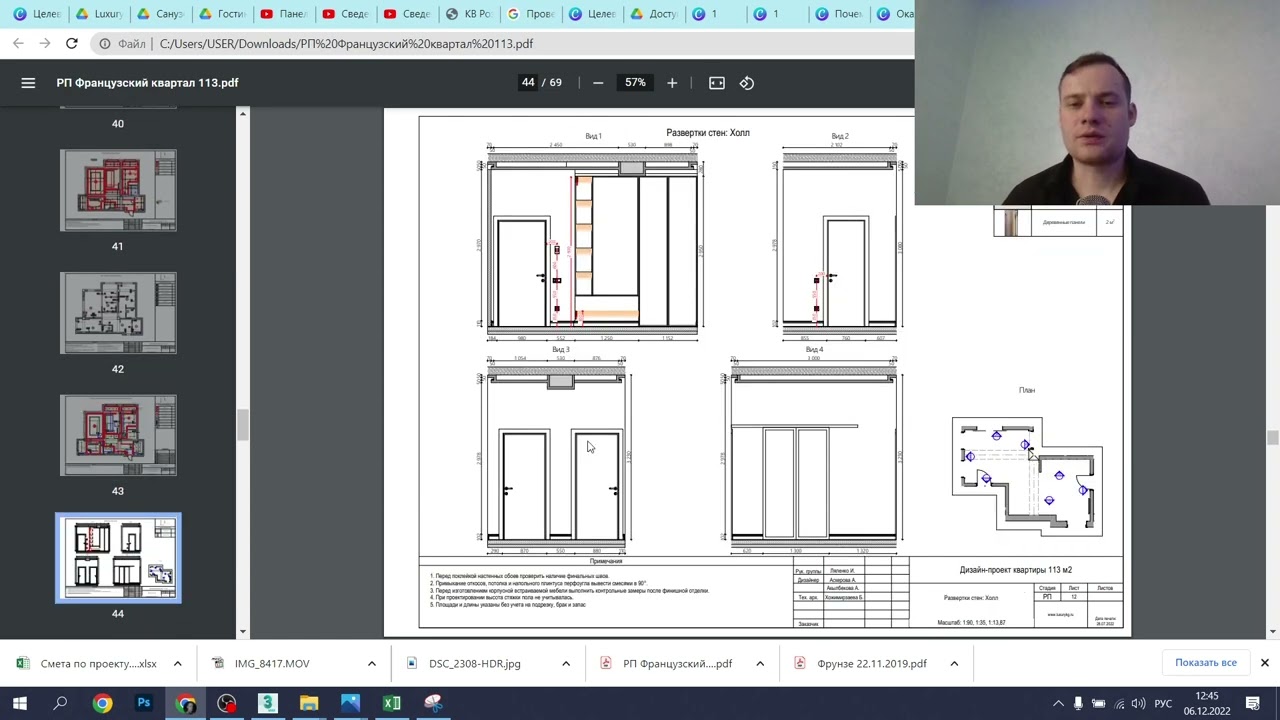
Task: Click the zoom percentage field showing 57%
Action: [x=635, y=83]
